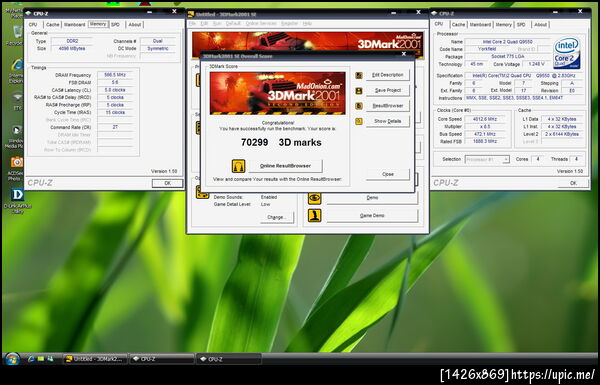Click the Demo button in 3DMark2001
Image resolution: width=600 pixels, height=385 pixels.
click(372, 198)
